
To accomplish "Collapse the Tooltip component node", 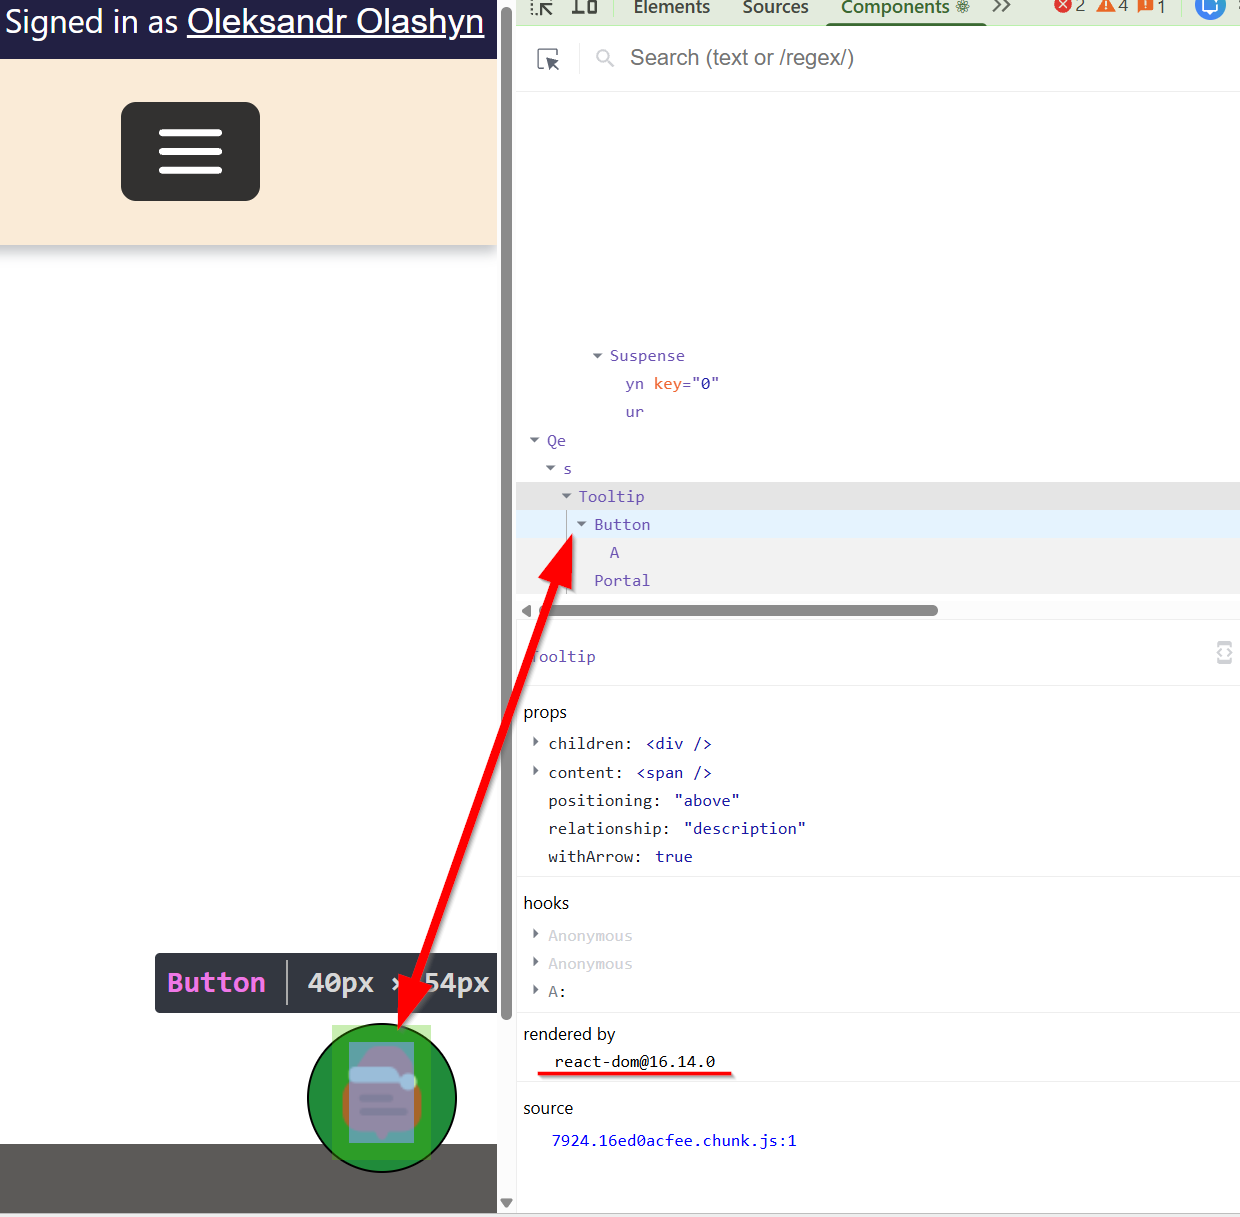I will point(567,495).
